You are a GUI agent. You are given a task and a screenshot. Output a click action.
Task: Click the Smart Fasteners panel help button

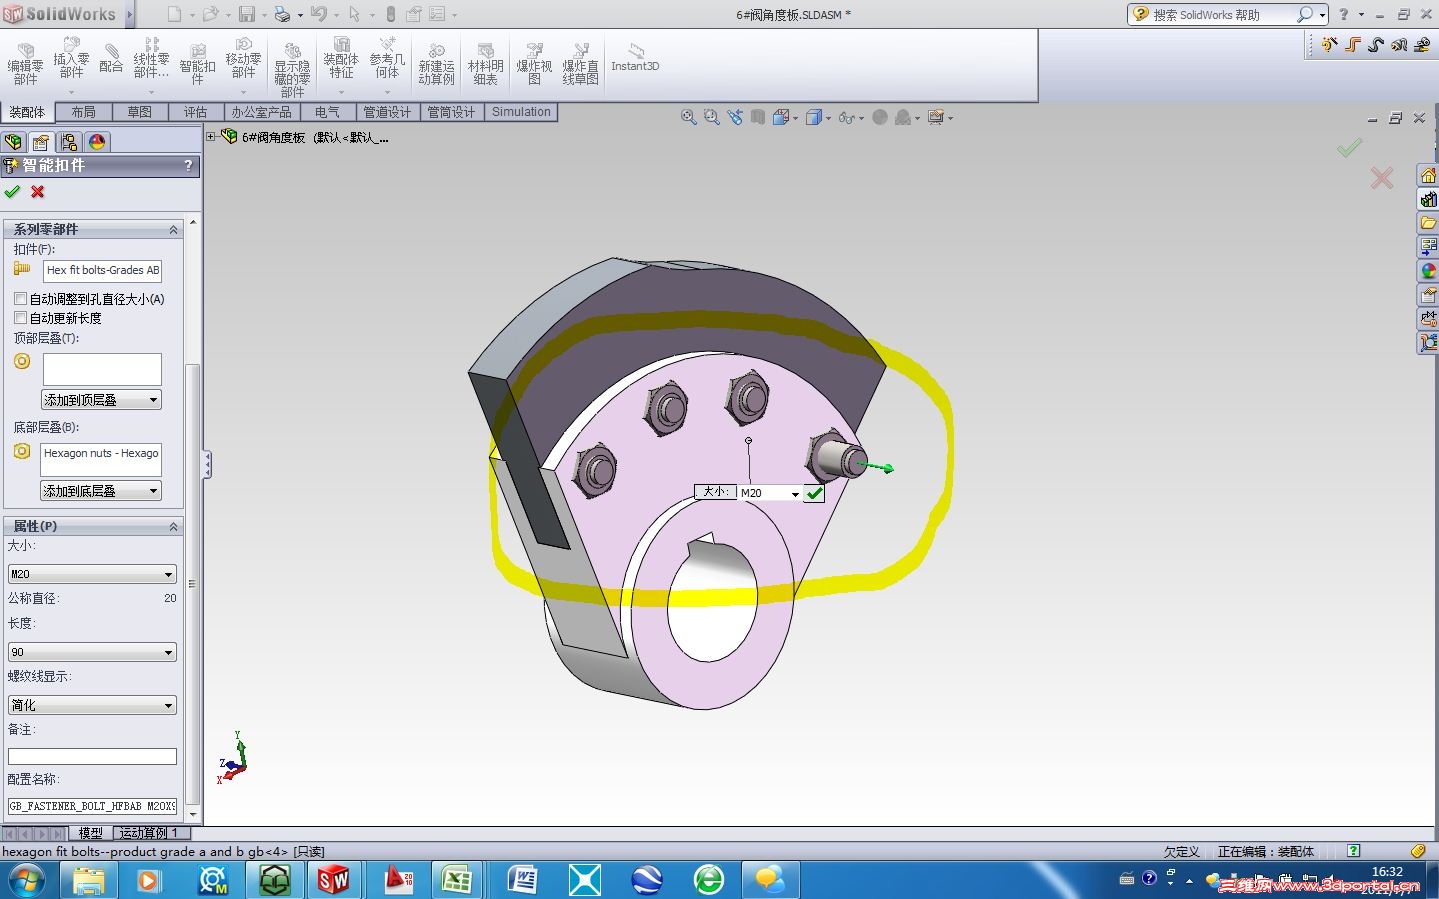point(188,166)
